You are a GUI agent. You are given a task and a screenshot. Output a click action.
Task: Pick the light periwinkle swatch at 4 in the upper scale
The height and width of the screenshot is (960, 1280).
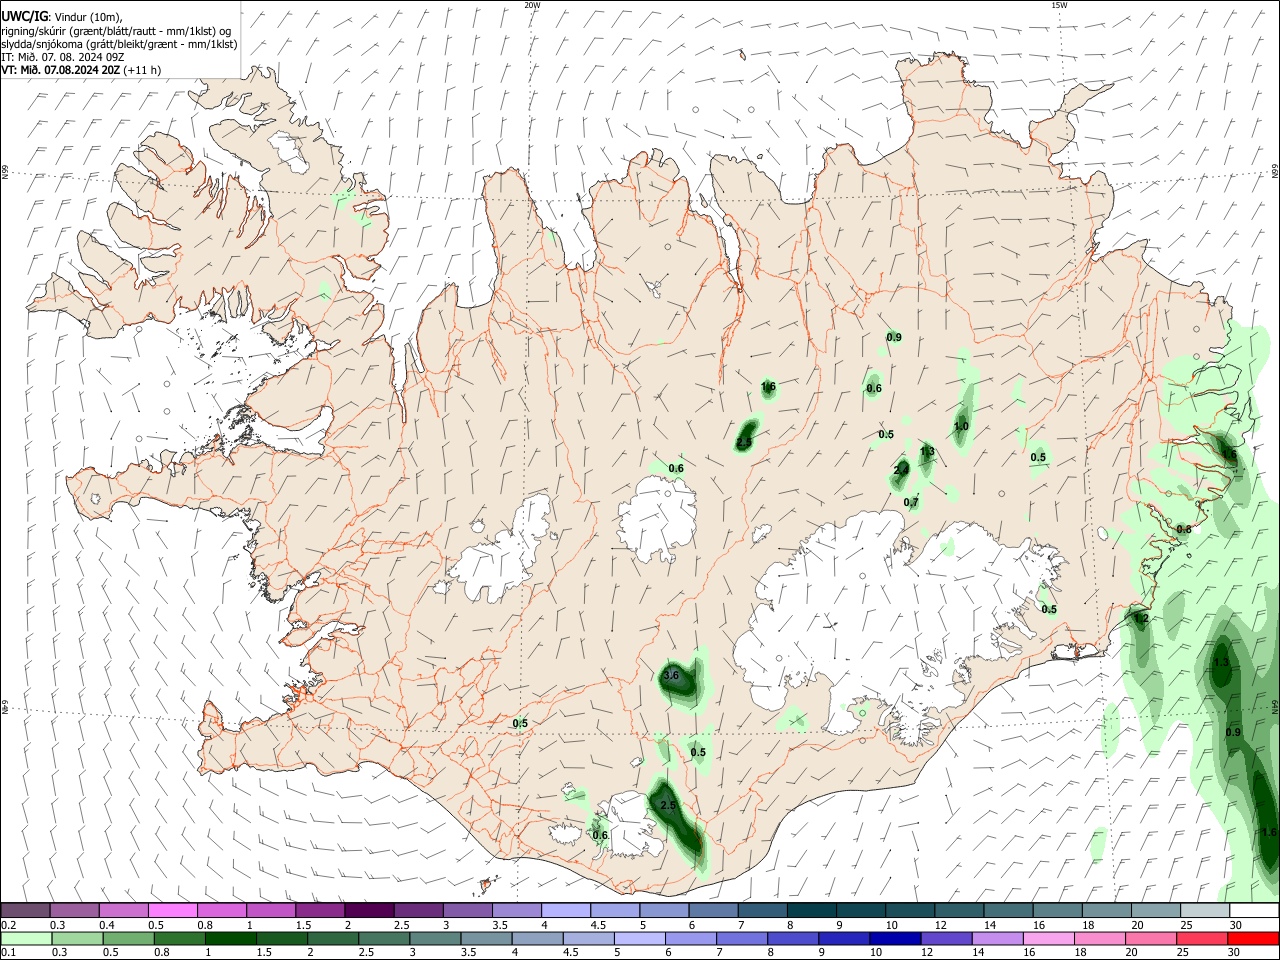coord(565,911)
